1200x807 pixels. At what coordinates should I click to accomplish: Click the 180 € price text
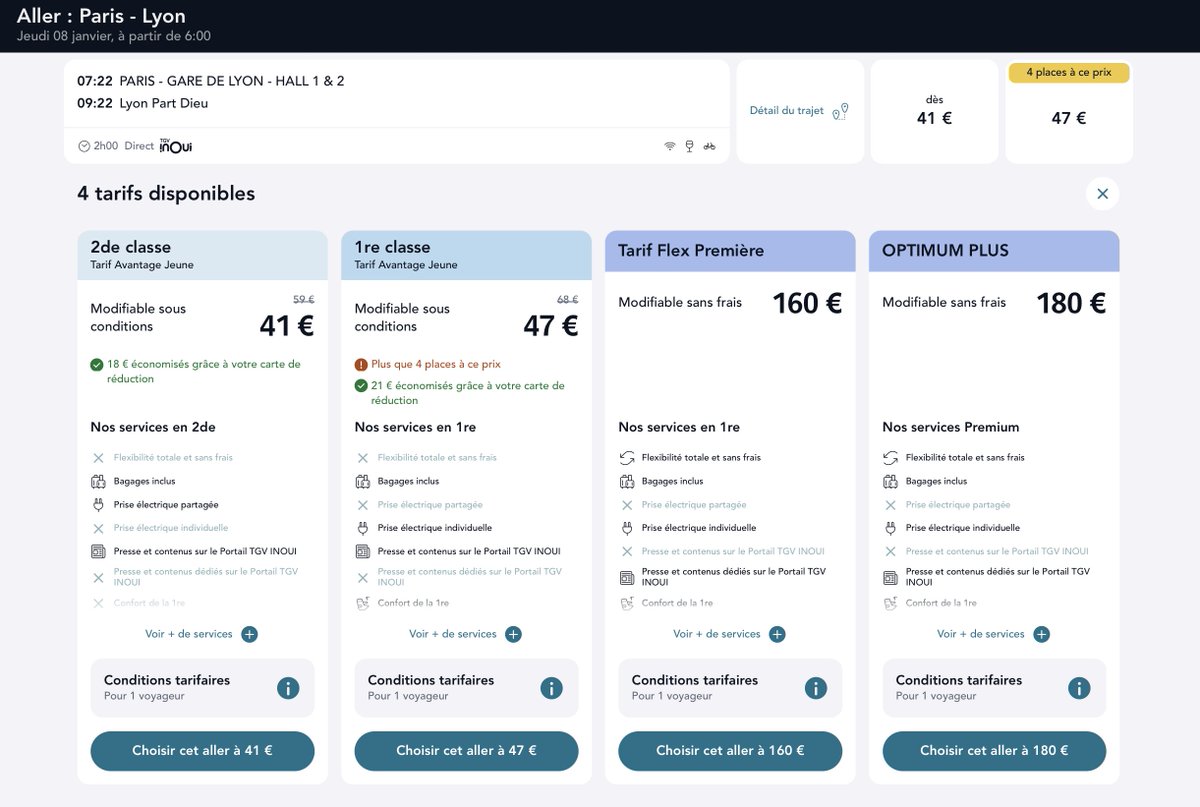click(1072, 303)
